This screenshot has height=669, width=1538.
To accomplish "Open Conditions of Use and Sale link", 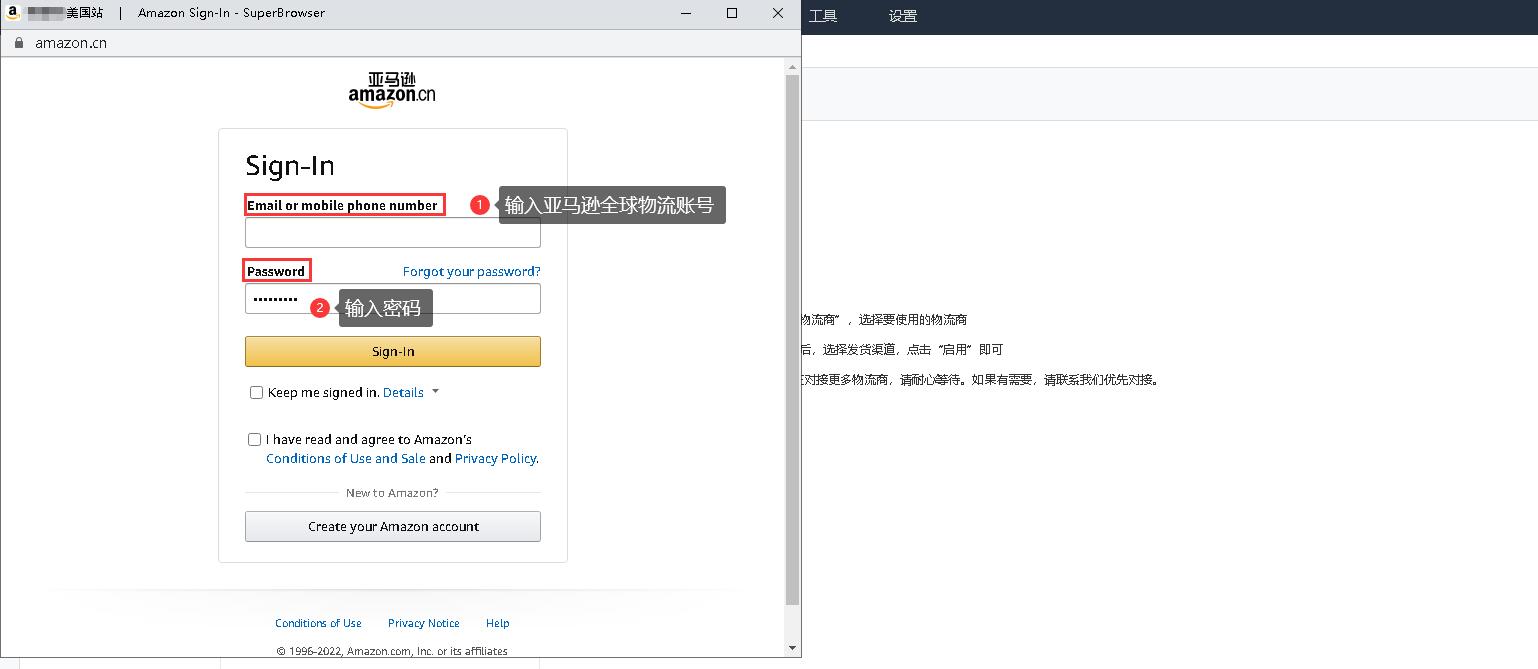I will [346, 458].
